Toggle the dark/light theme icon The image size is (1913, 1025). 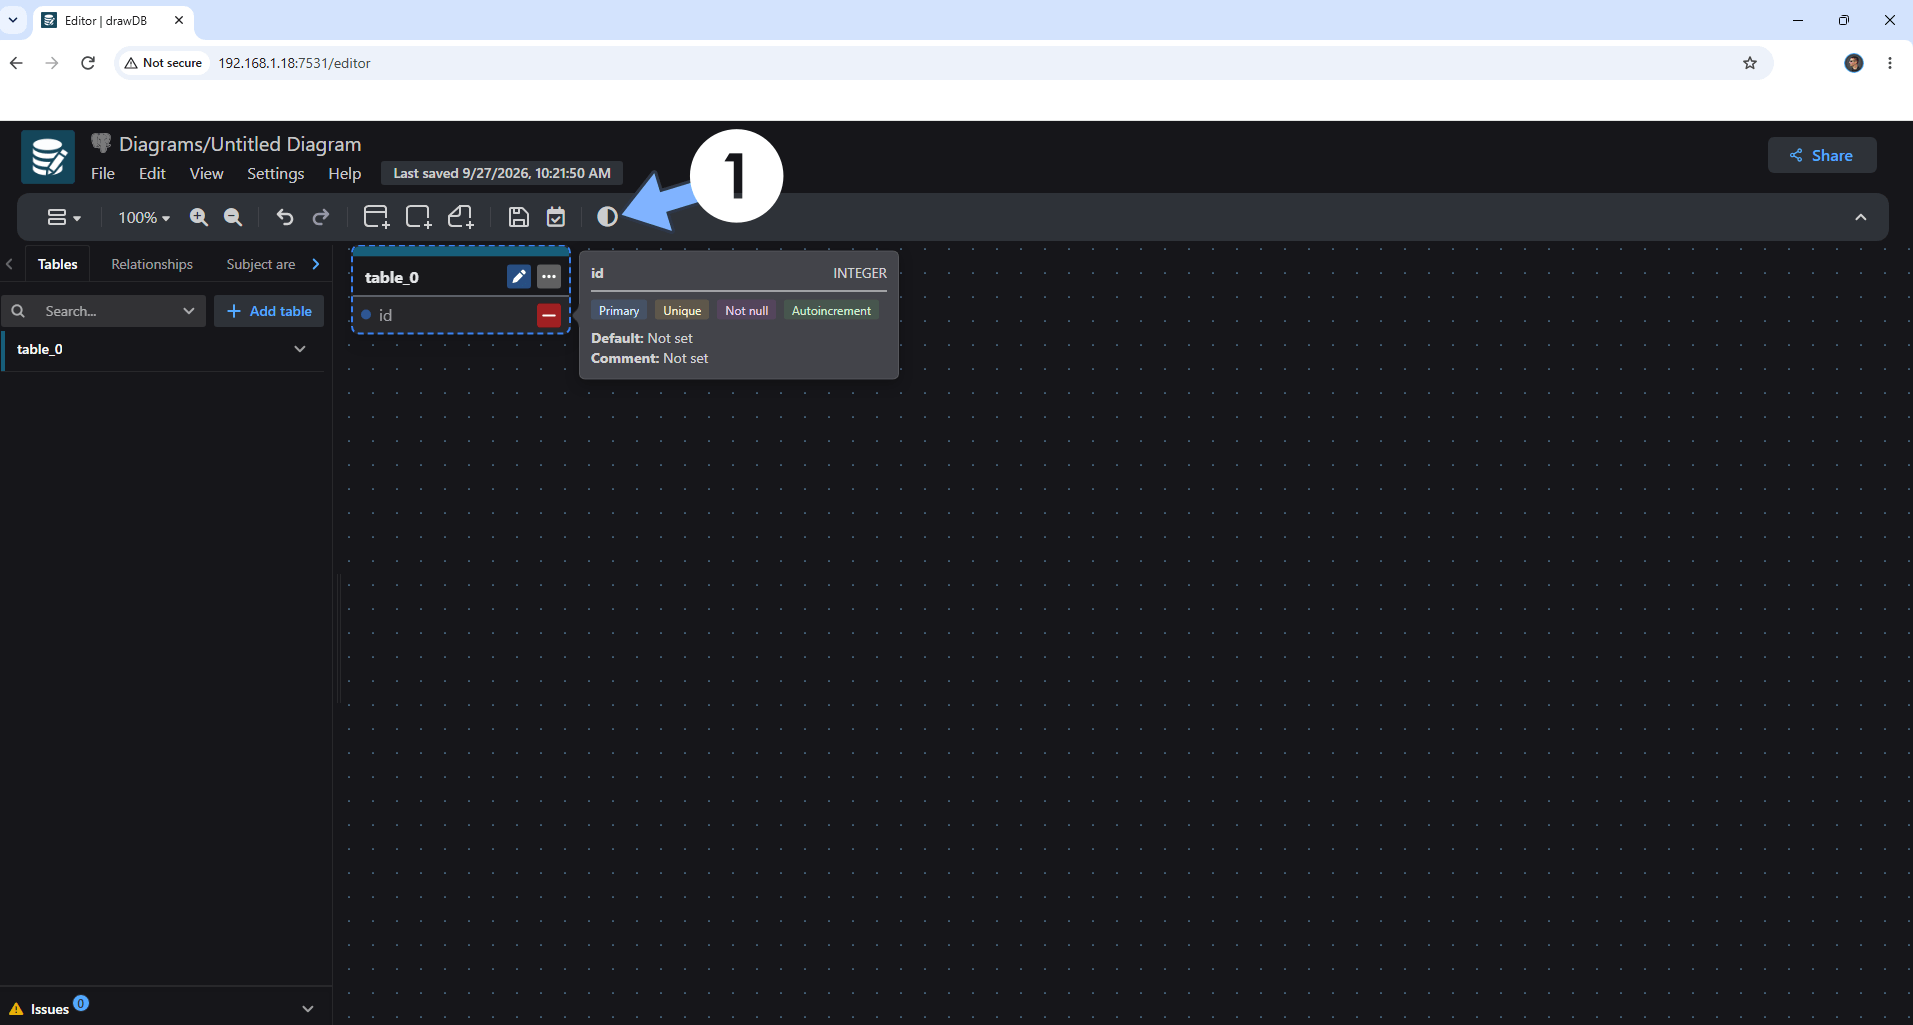click(607, 217)
